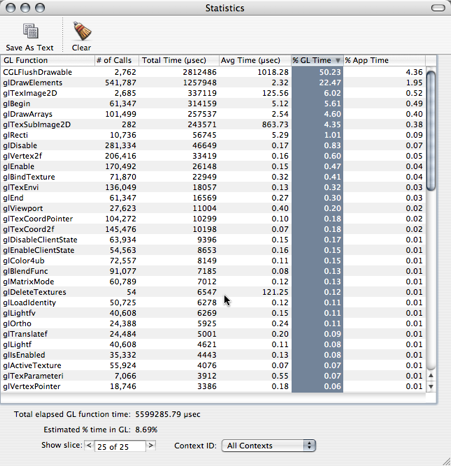Select the glEnableClientState row
The image size is (451, 466).
(213, 250)
